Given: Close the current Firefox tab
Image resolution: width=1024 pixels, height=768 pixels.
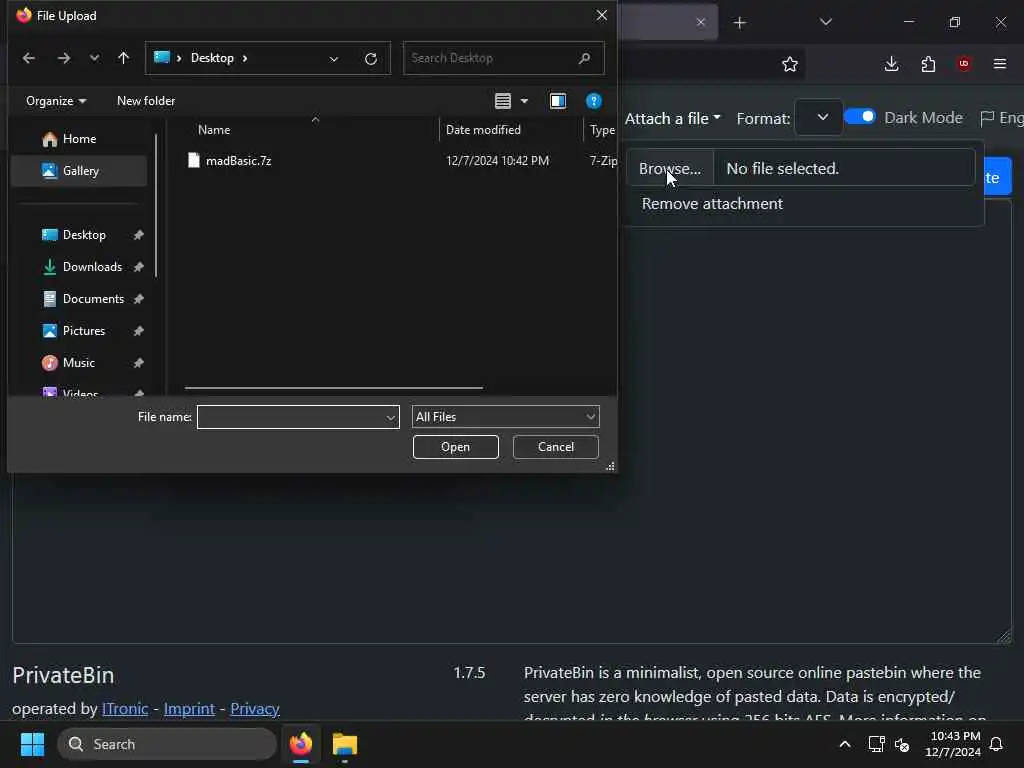Looking at the screenshot, I should click(x=701, y=22).
